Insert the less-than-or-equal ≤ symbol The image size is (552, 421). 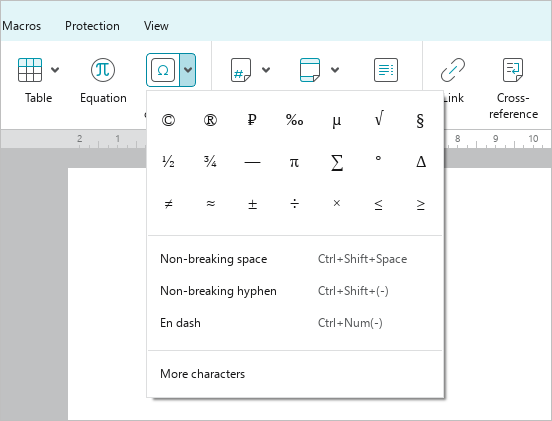coord(378,205)
